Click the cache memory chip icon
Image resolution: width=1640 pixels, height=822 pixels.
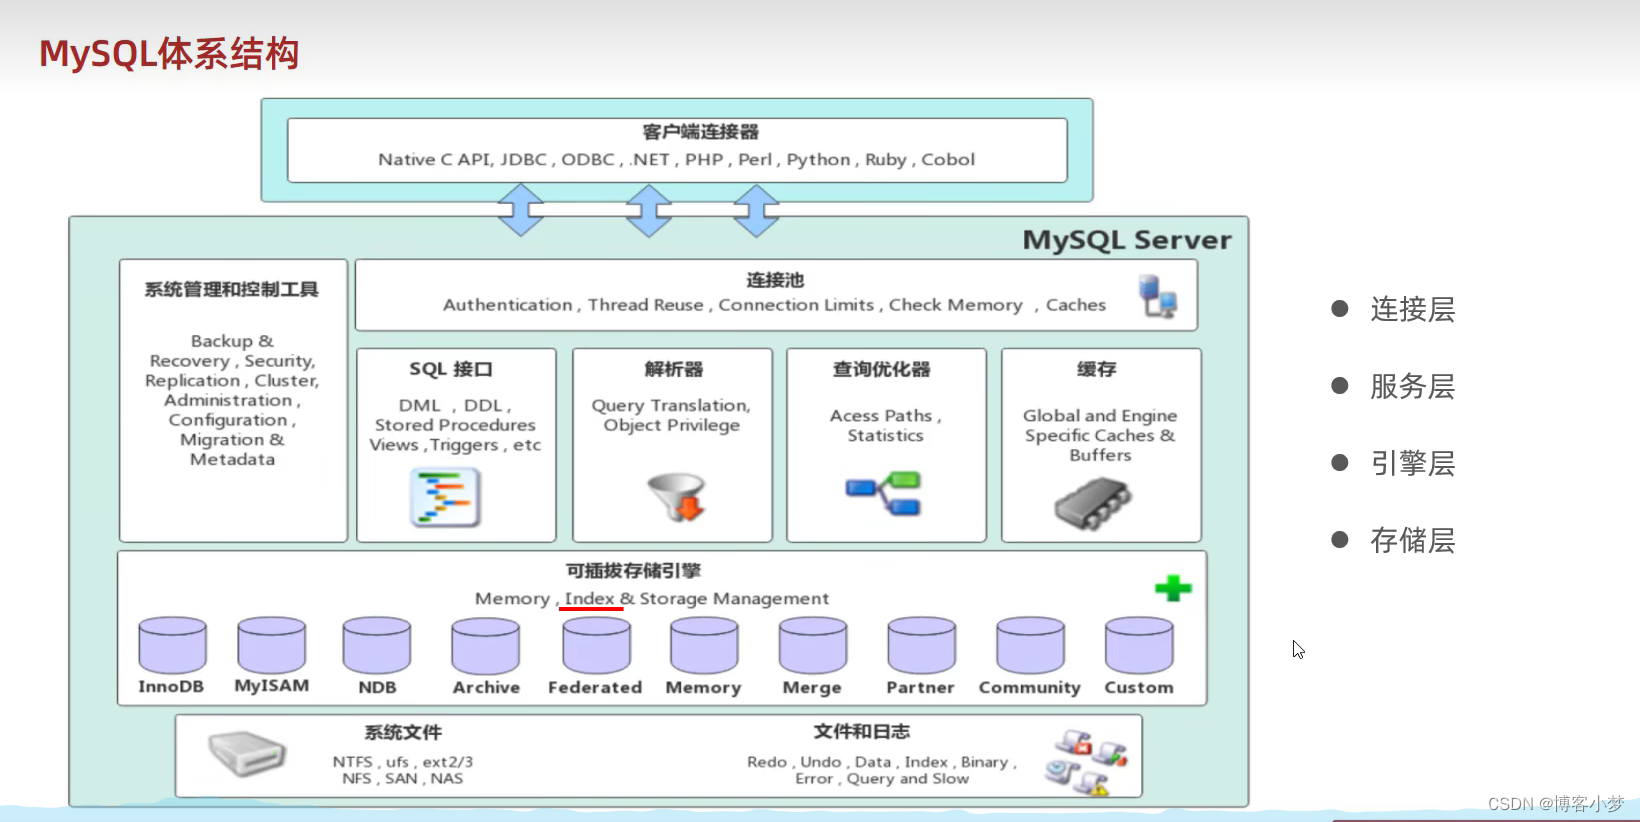tap(1092, 503)
